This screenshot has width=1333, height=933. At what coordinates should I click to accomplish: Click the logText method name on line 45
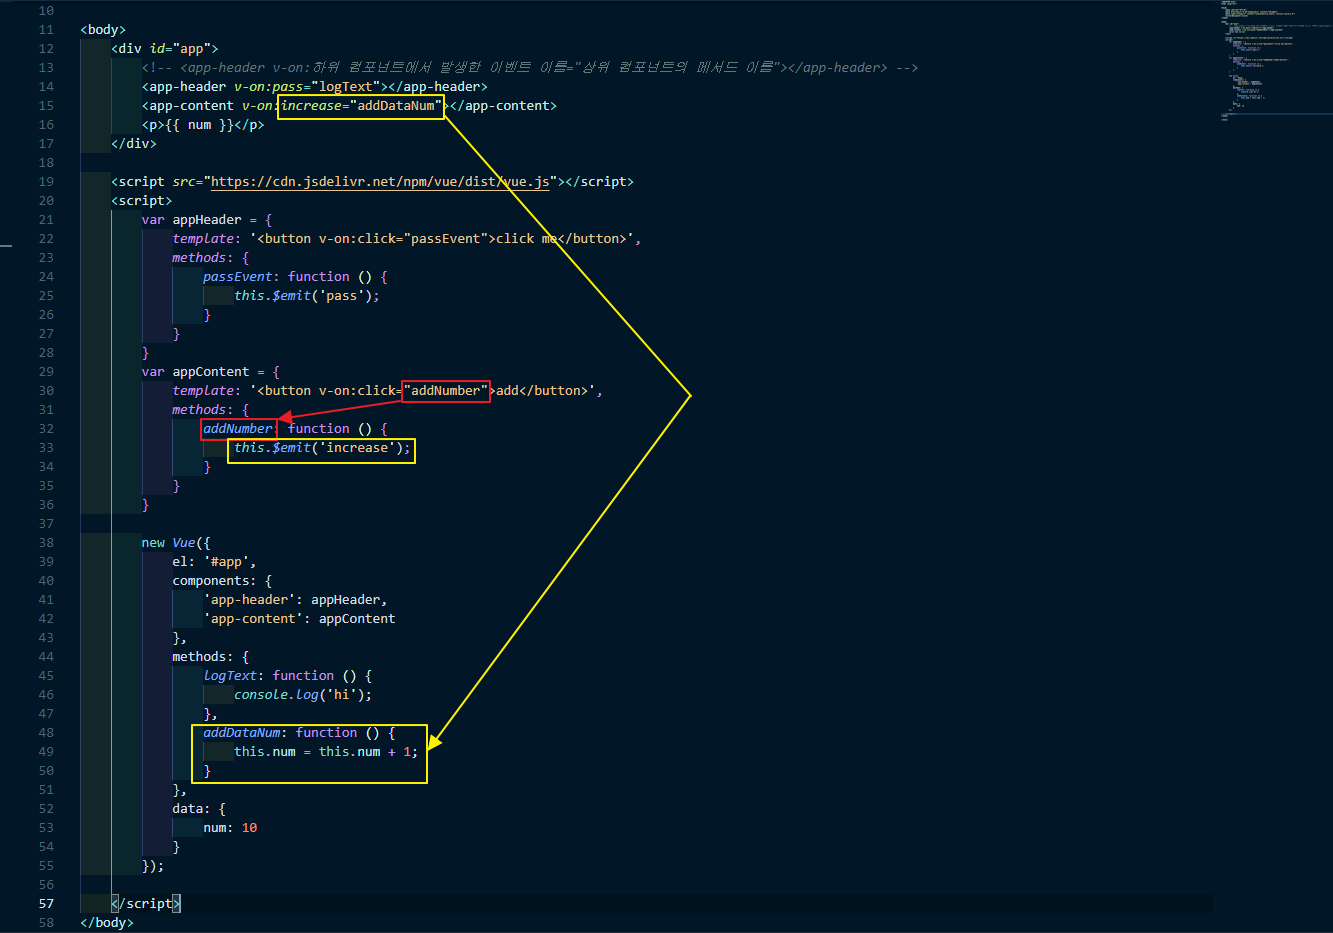point(230,676)
